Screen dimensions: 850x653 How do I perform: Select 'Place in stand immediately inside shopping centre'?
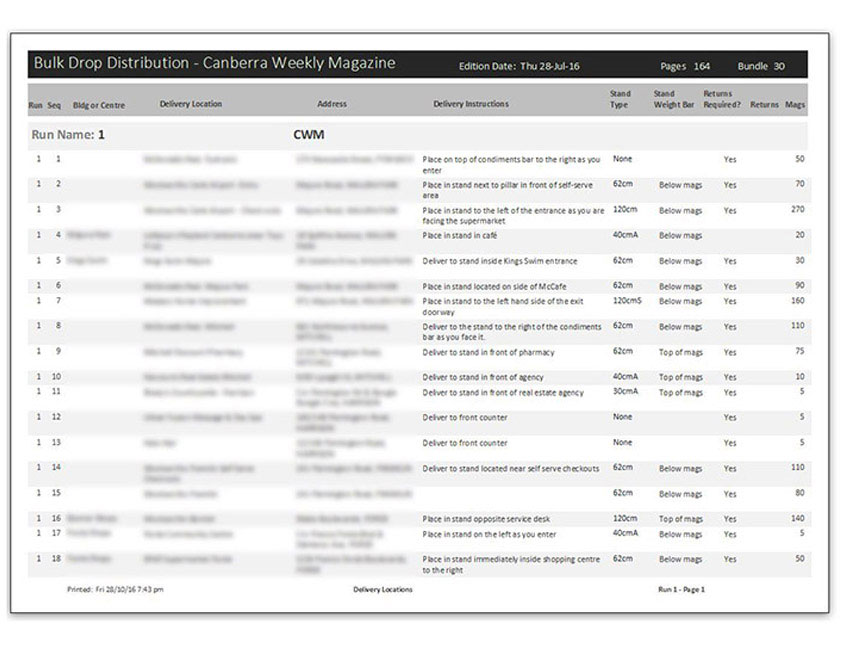(x=511, y=564)
